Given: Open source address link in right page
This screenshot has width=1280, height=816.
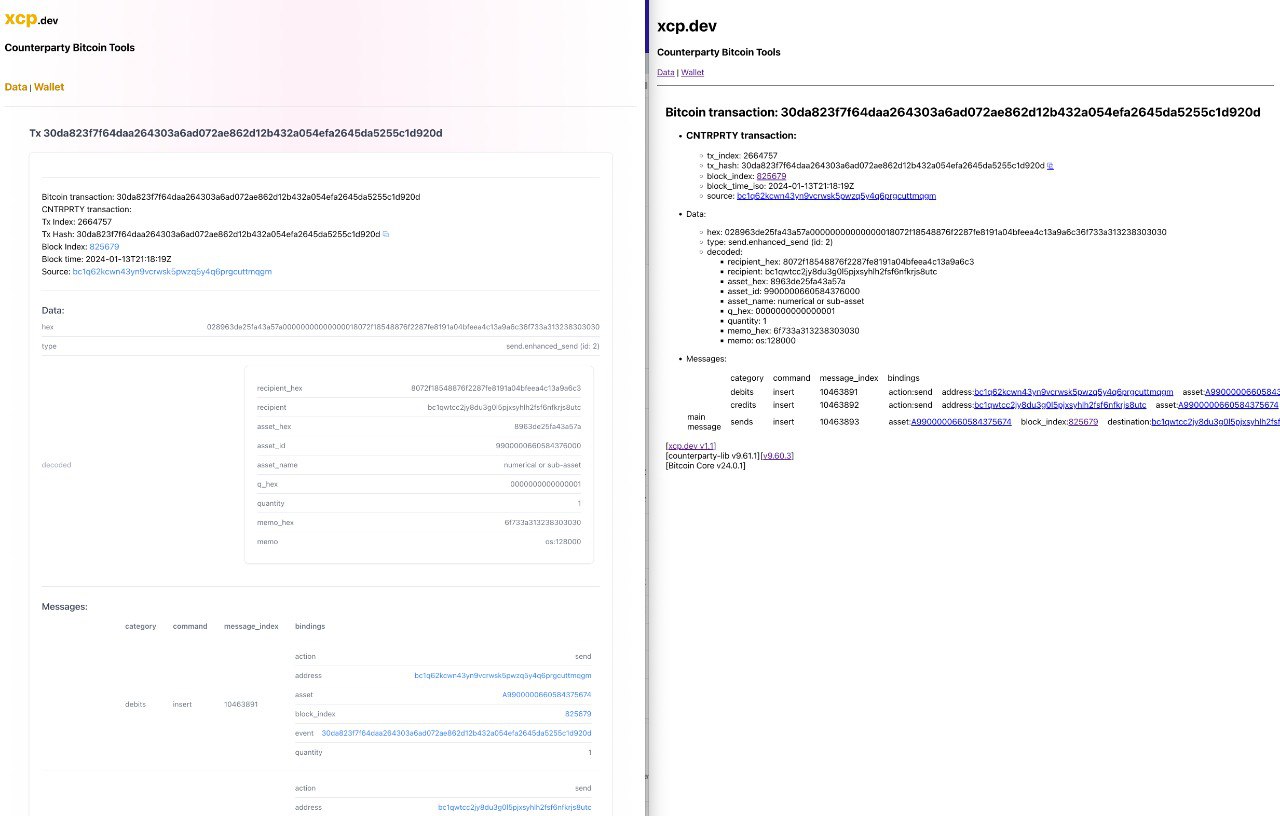Looking at the screenshot, I should tap(836, 196).
